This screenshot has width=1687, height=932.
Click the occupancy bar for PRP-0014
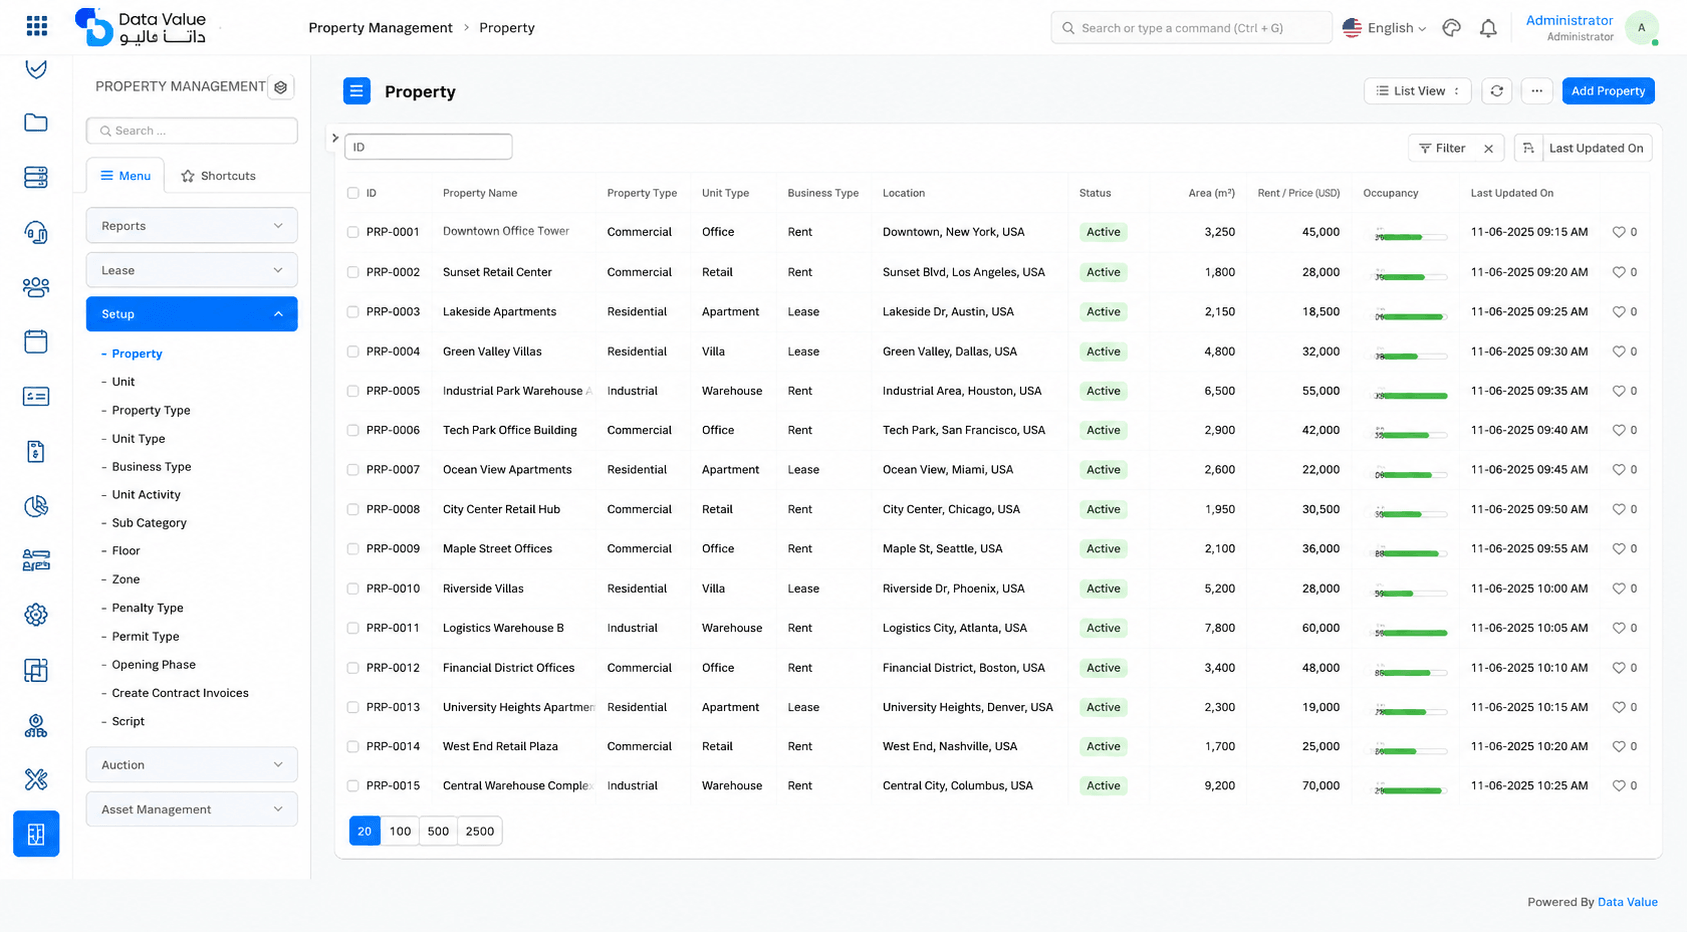[x=1411, y=751]
